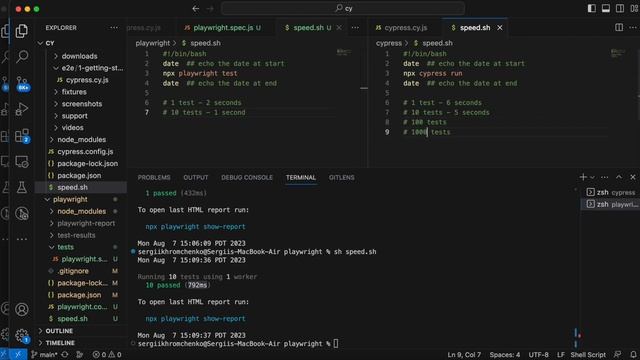640x360 pixels.
Task: Customize layout from title bar
Action: 634,9
